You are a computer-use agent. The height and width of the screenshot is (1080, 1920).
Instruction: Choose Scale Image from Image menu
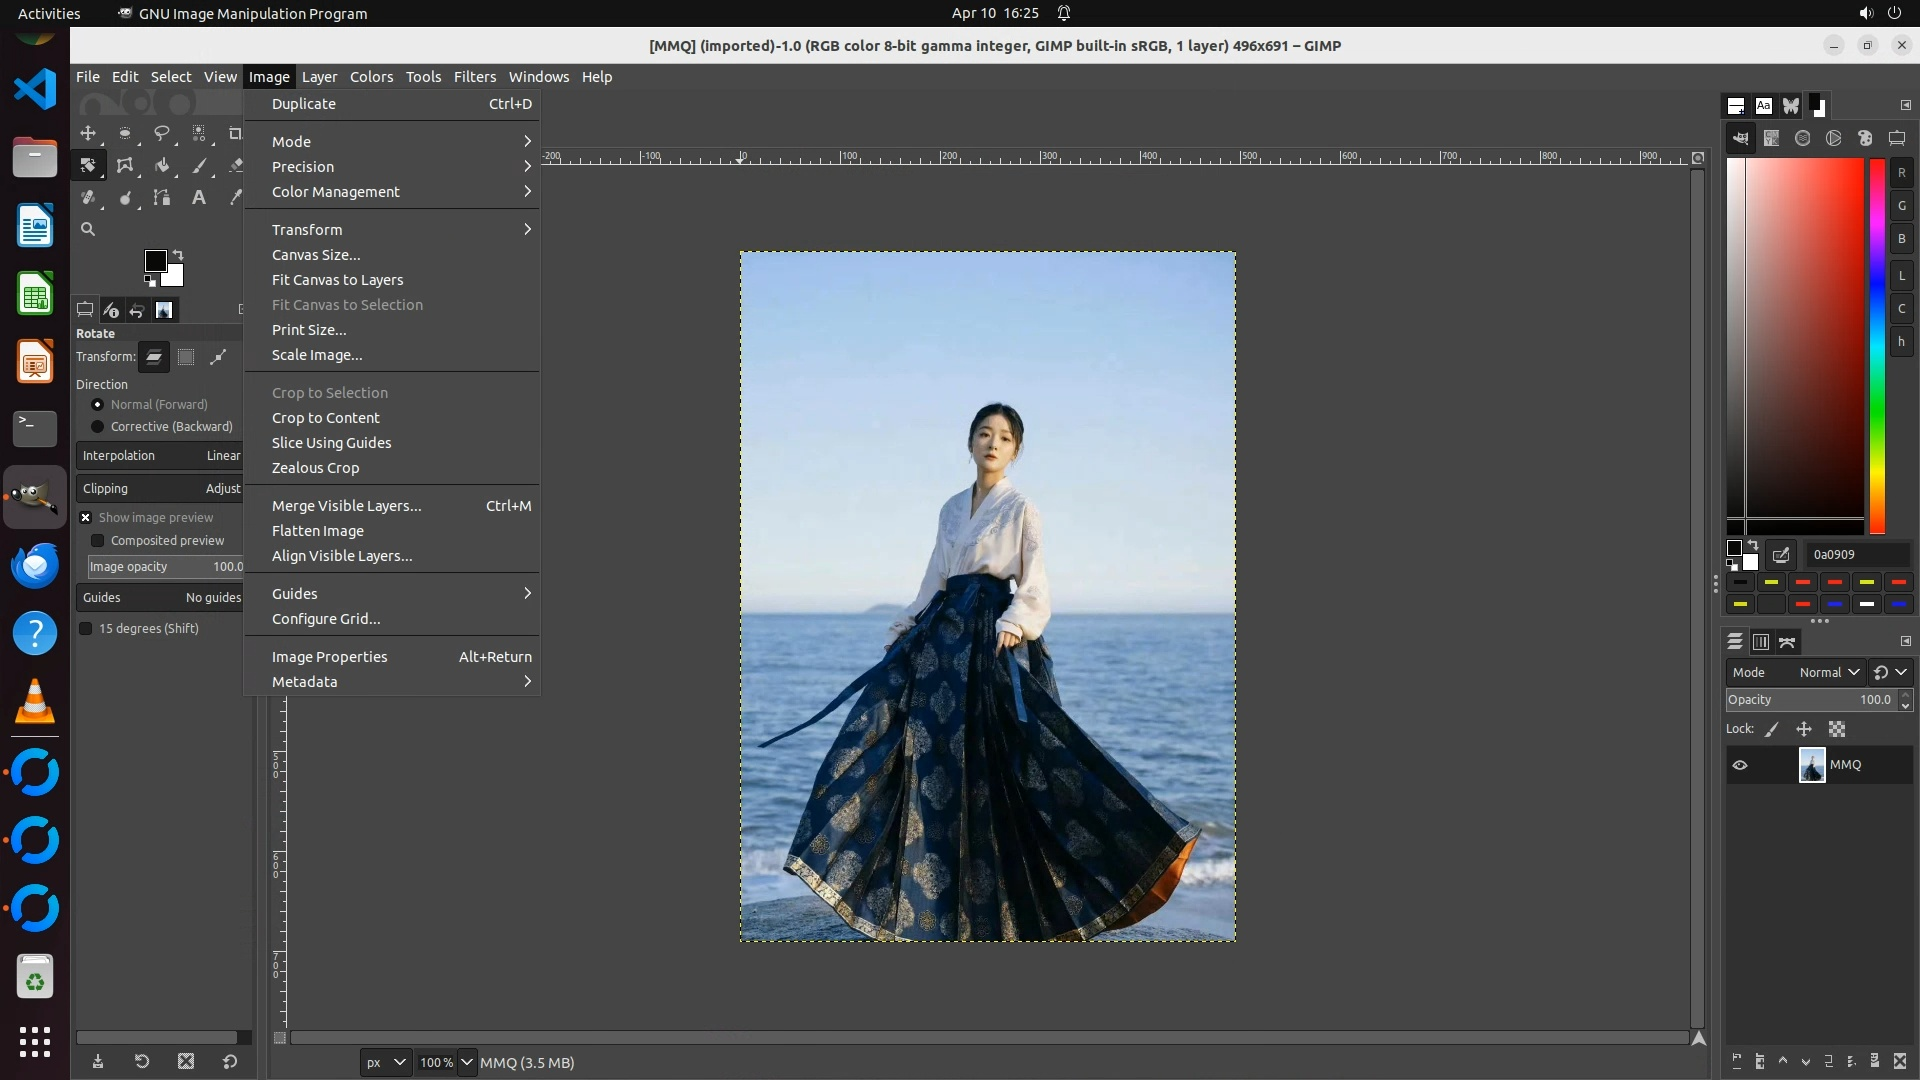point(317,355)
